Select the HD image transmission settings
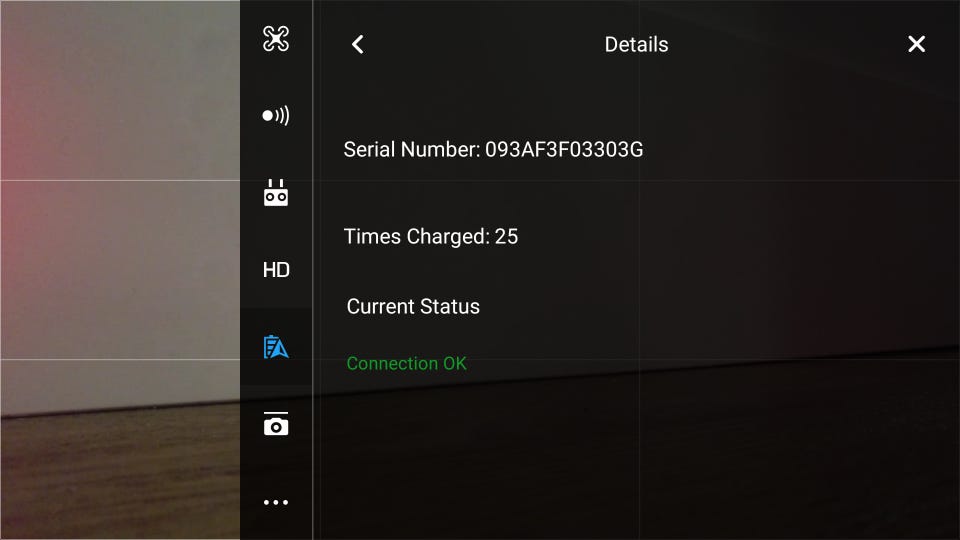 (276, 270)
